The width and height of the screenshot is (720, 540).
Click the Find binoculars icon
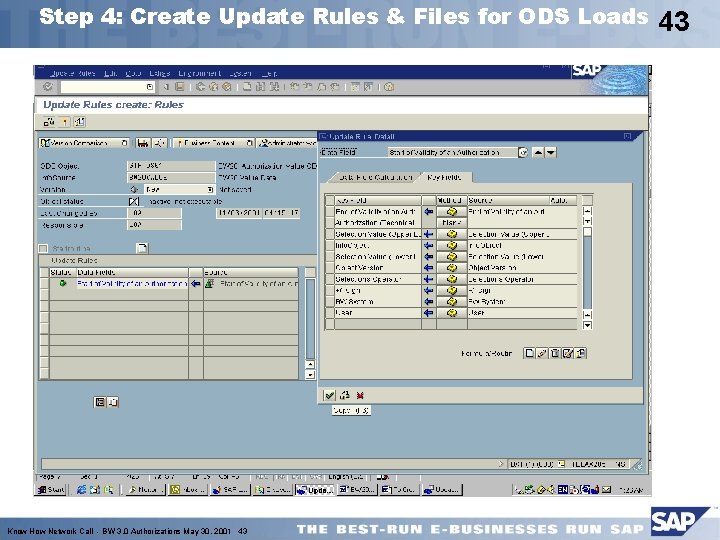[x=261, y=87]
